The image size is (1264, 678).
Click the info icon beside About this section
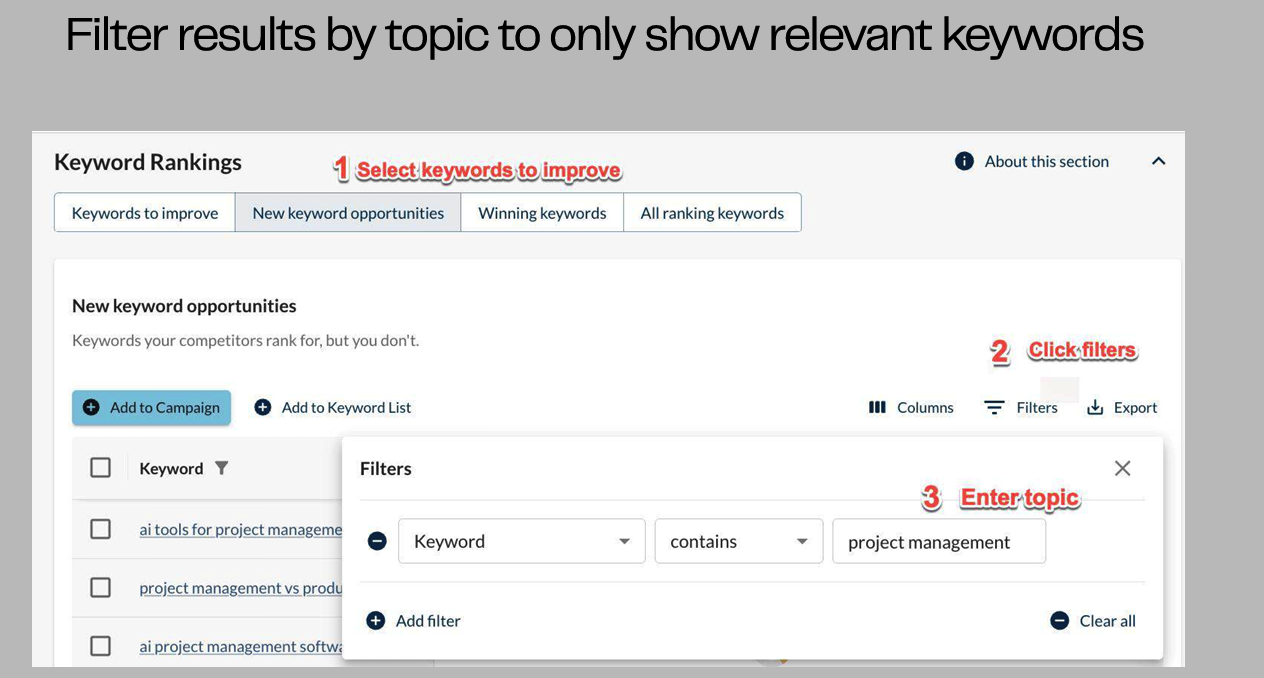tap(964, 161)
